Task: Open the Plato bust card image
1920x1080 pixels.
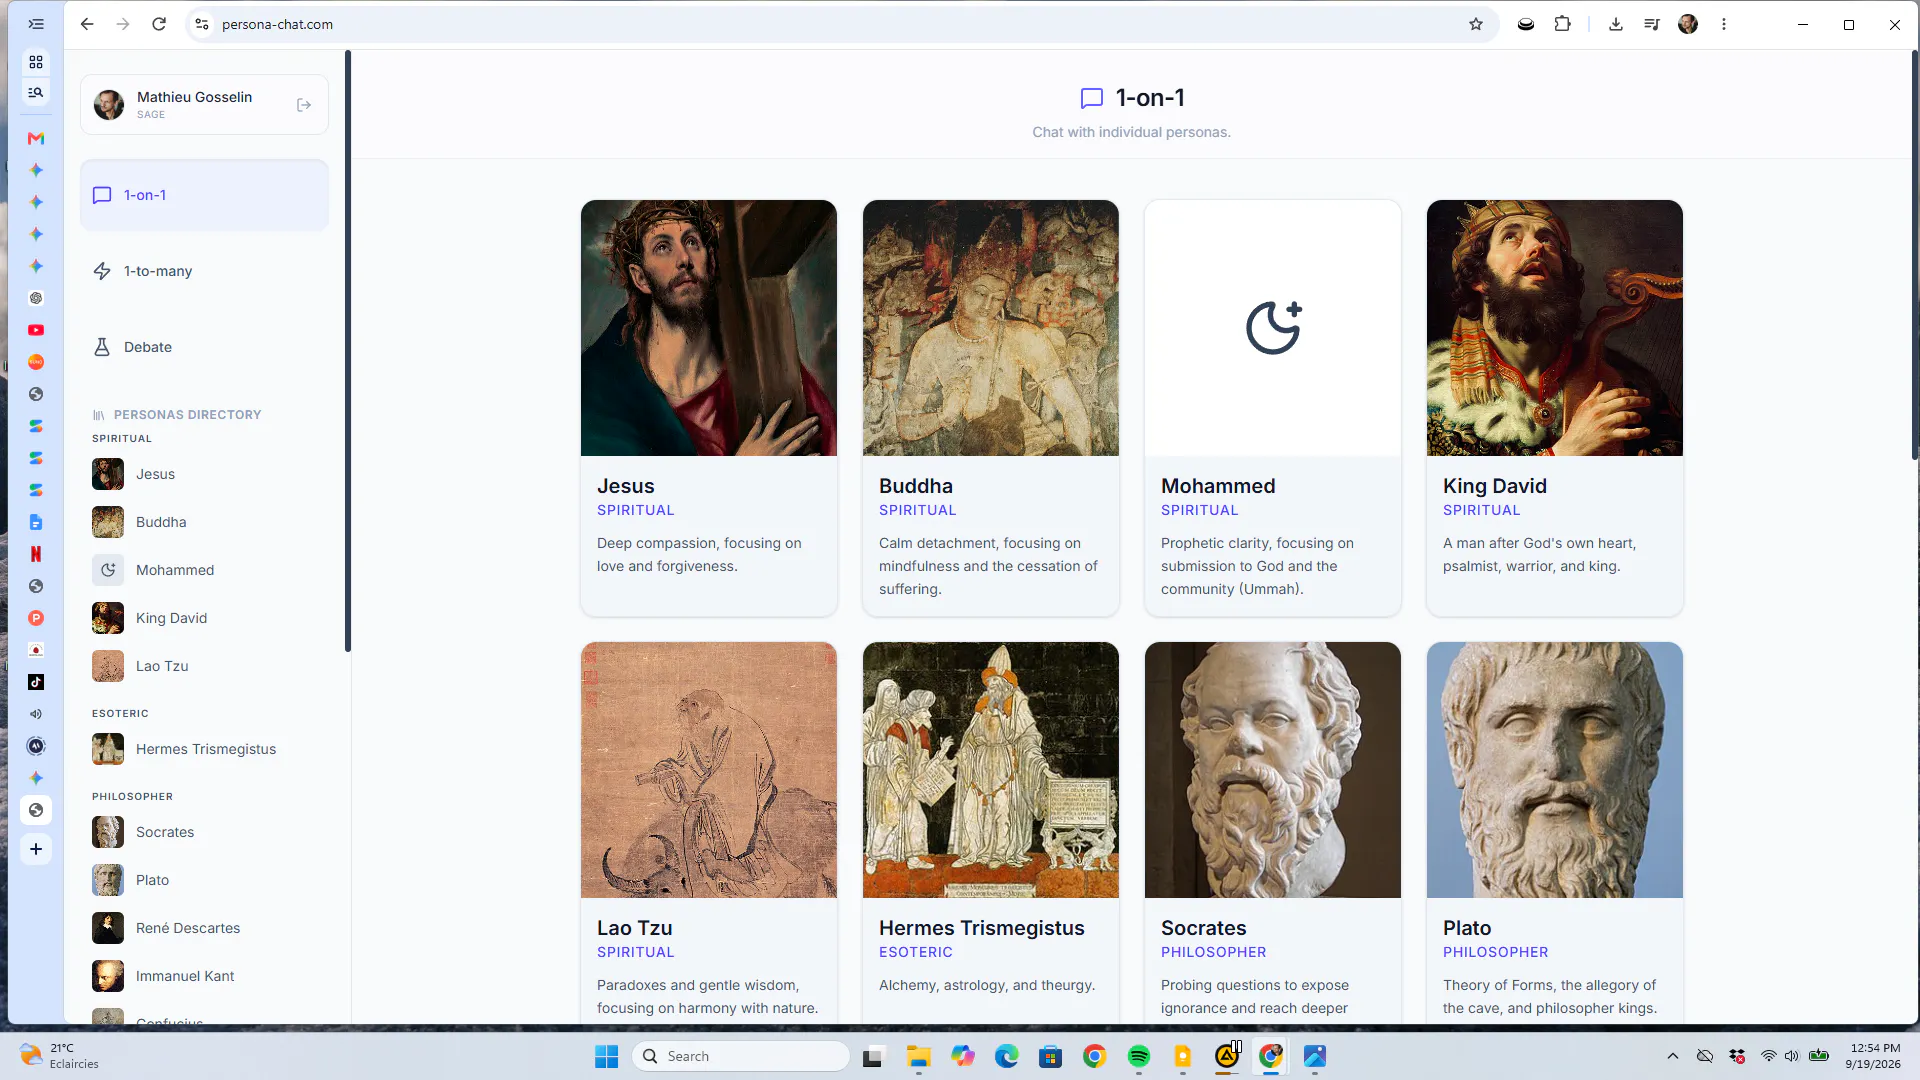Action: 1555,770
